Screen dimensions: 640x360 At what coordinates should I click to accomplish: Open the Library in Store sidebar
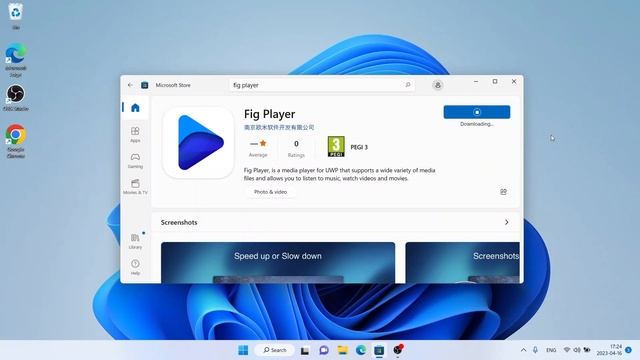[135, 241]
